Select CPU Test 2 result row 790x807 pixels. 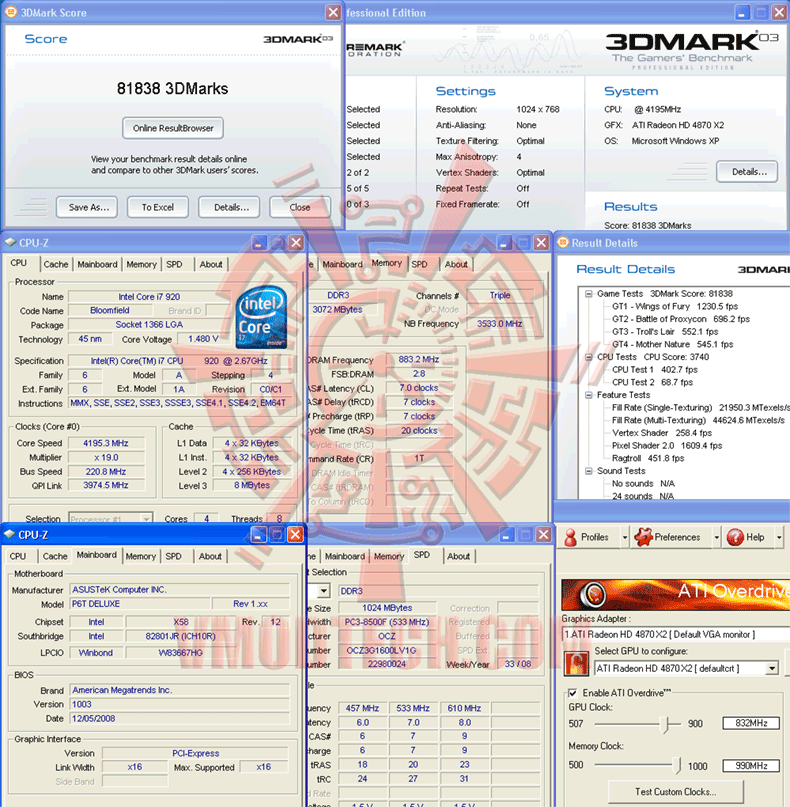652,382
